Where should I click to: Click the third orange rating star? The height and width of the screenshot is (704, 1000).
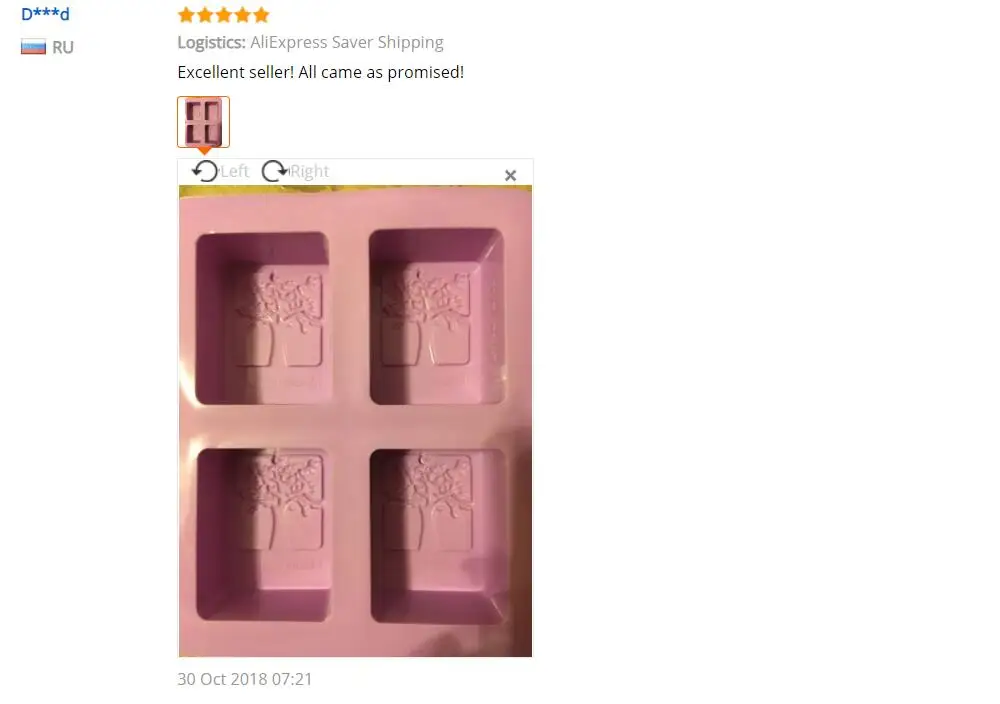pos(224,15)
